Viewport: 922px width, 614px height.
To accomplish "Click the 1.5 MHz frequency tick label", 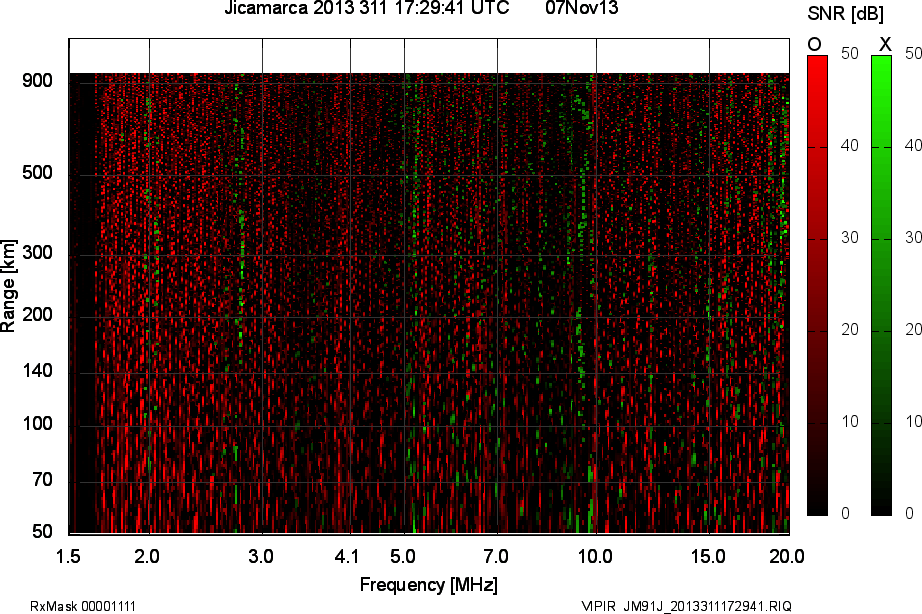I will tap(69, 555).
